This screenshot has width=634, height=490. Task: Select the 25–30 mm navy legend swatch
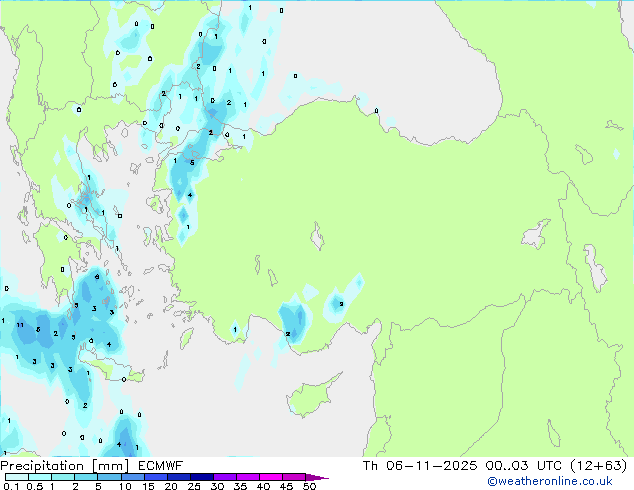202,477
